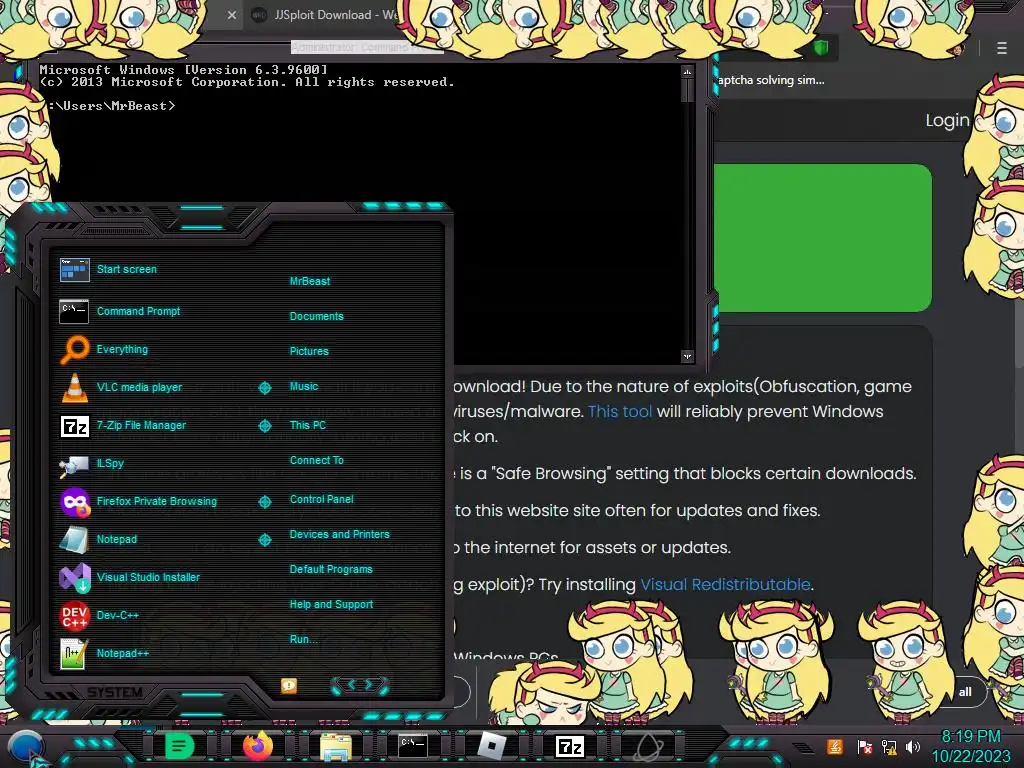The image size is (1024, 768).
Task: Switch to Command Prompt taskbar button
Action: tap(413, 746)
